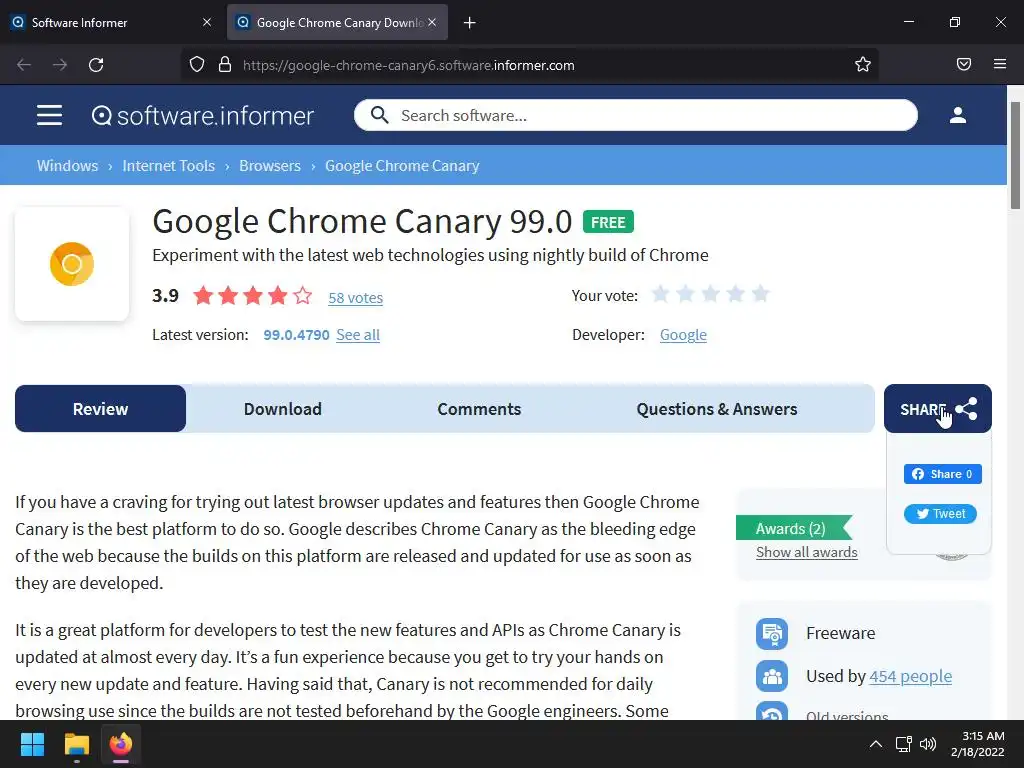Show all awards link
1024x768 pixels.
tap(807, 552)
